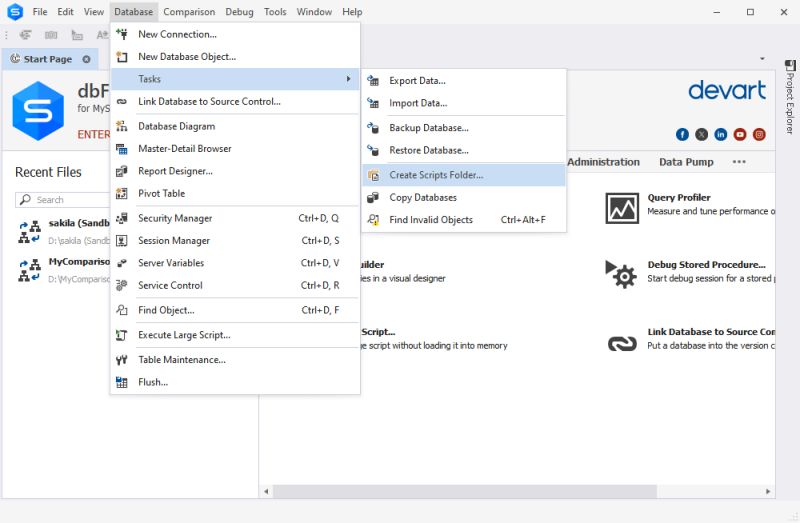Open devart LinkedIn page icon
Screen dimensions: 800x523
pos(720,134)
